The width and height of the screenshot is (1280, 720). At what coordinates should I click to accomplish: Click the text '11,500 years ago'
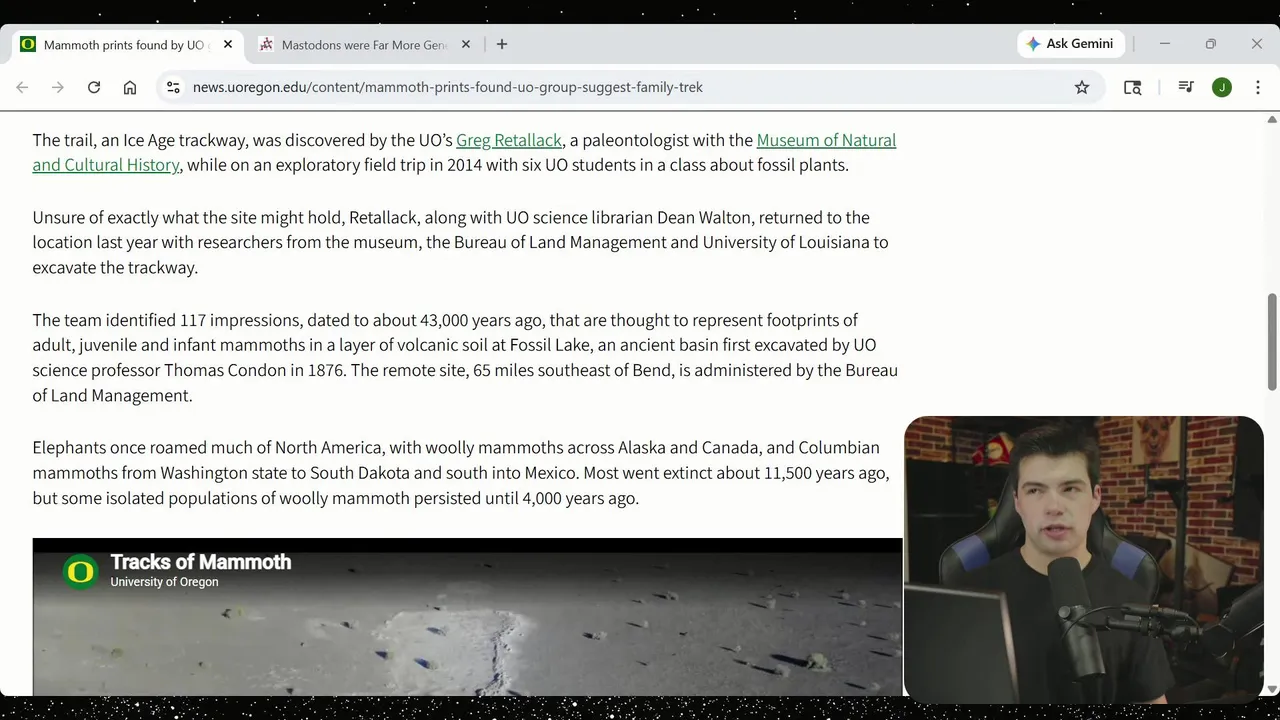(x=826, y=472)
